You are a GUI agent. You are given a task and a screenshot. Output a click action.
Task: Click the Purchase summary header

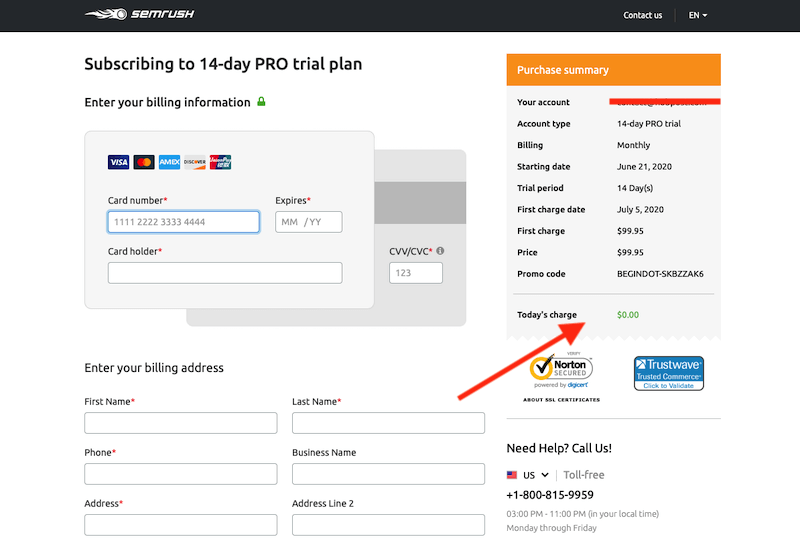coord(614,70)
